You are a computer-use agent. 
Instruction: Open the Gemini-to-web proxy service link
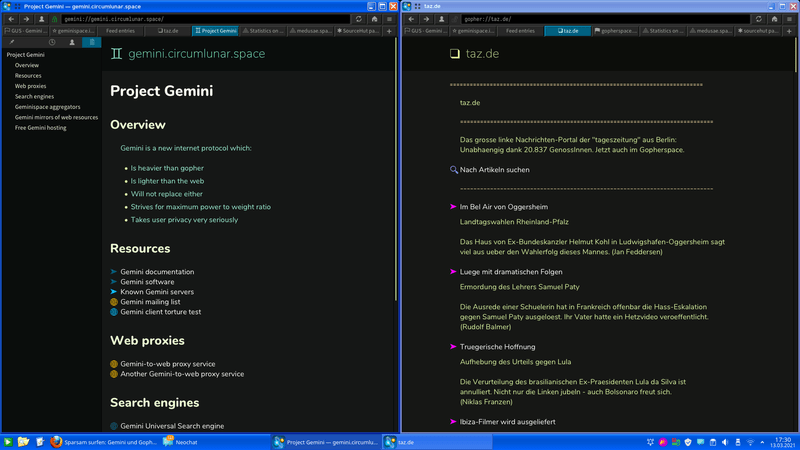pos(167,364)
